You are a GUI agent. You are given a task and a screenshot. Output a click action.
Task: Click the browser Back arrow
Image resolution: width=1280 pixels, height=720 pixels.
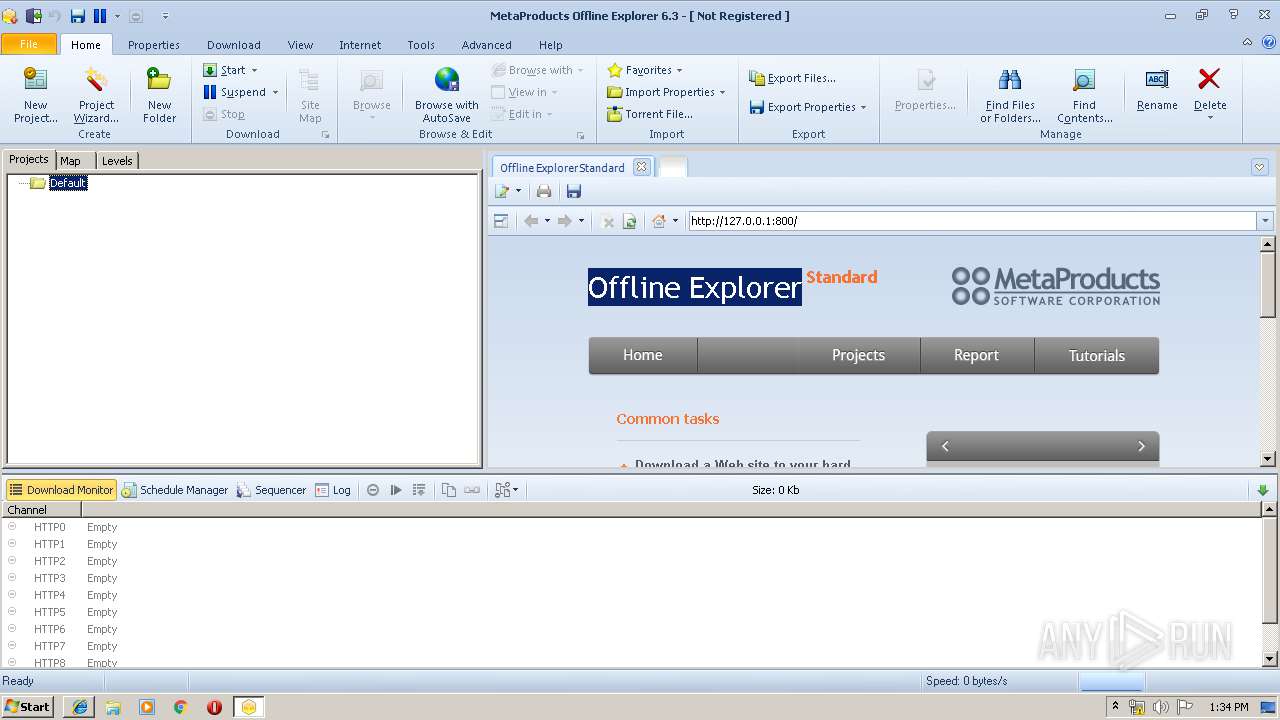point(531,221)
